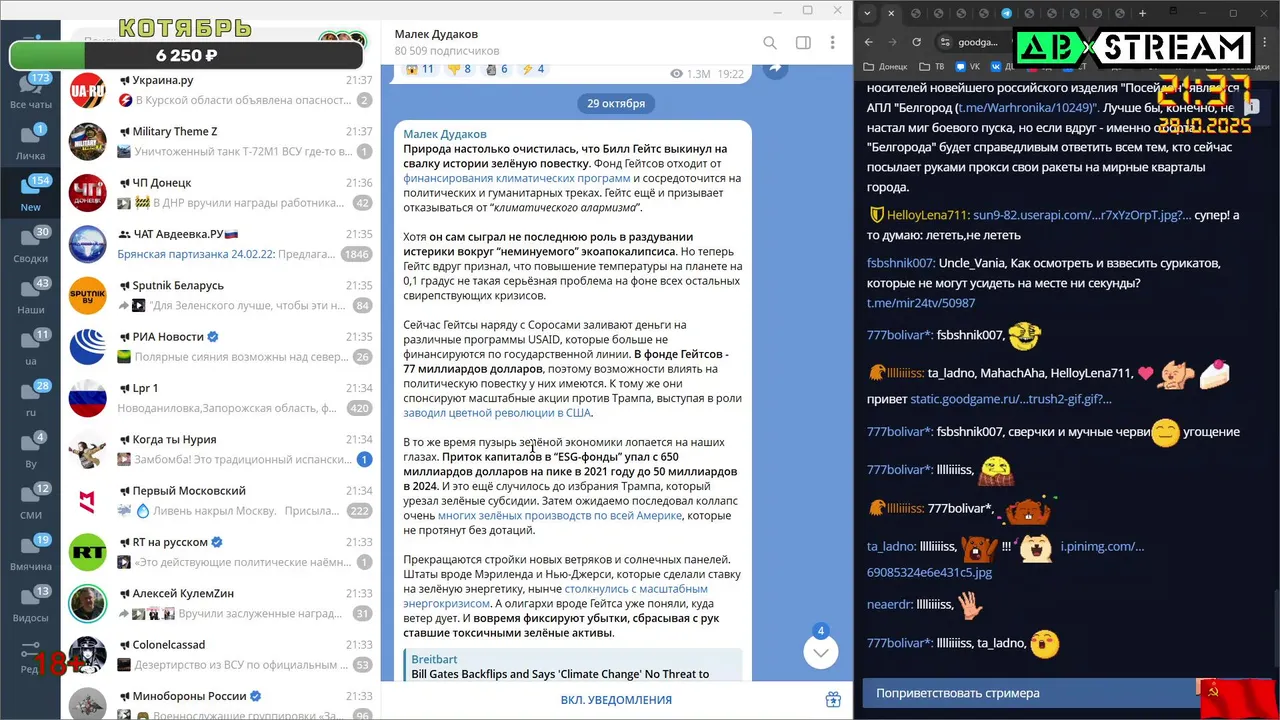Screen dimensions: 1280x720
Task: Open the t.me/Warhronika/10249 link in chat
Action: coord(1026,107)
